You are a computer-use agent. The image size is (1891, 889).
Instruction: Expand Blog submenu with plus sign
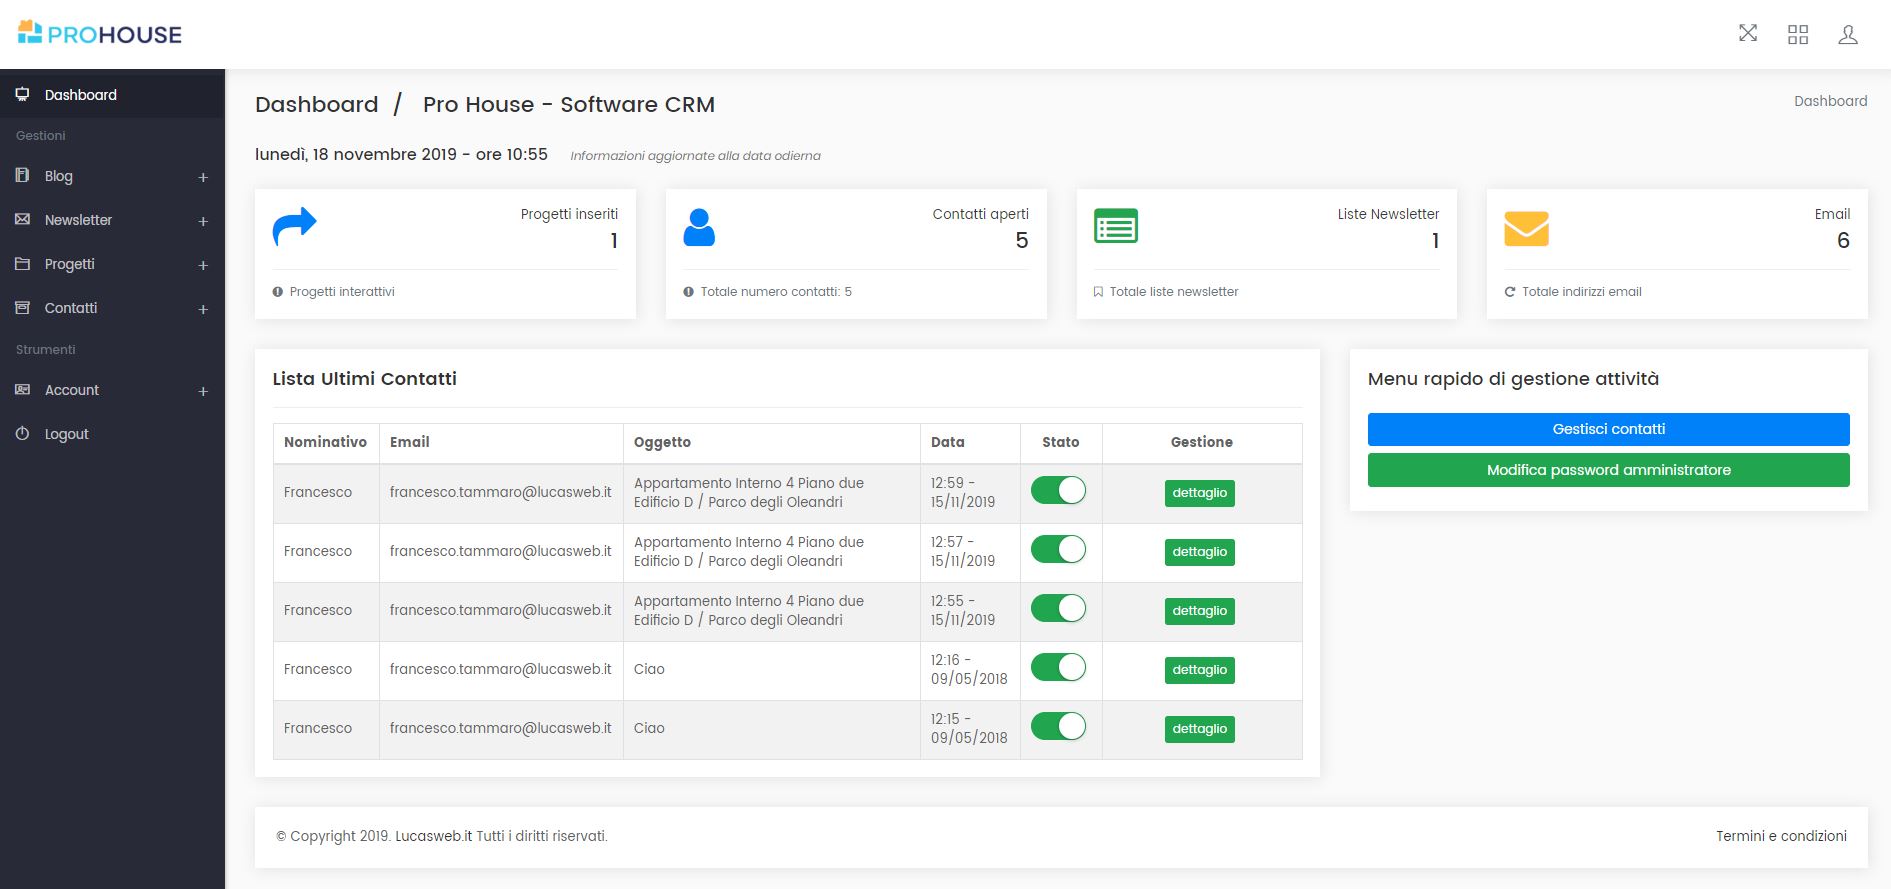click(x=203, y=177)
